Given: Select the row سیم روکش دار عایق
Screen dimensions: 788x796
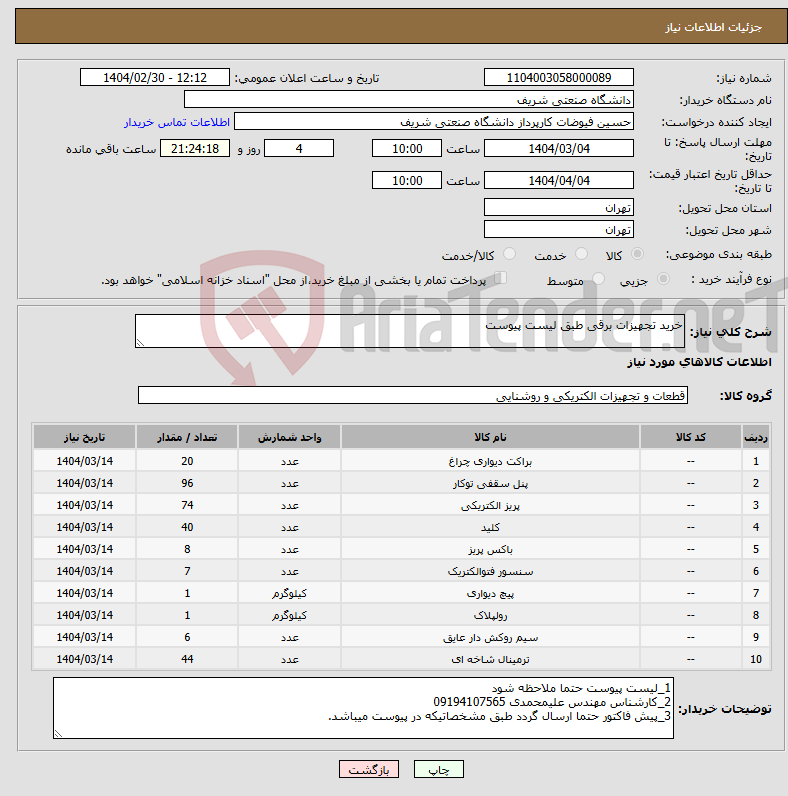Looking at the screenshot, I should [402, 637].
